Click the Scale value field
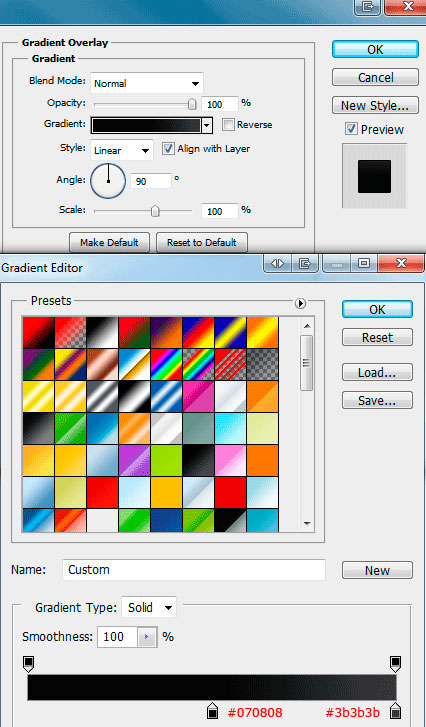 pos(219,211)
